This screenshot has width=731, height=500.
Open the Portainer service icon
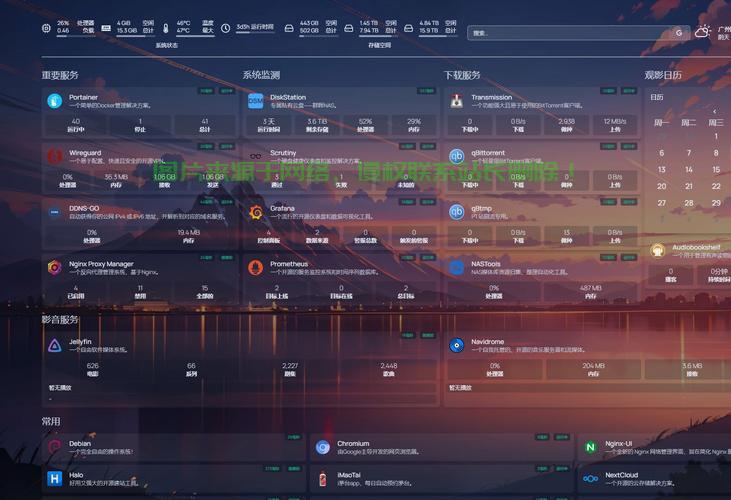pyautogui.click(x=55, y=101)
